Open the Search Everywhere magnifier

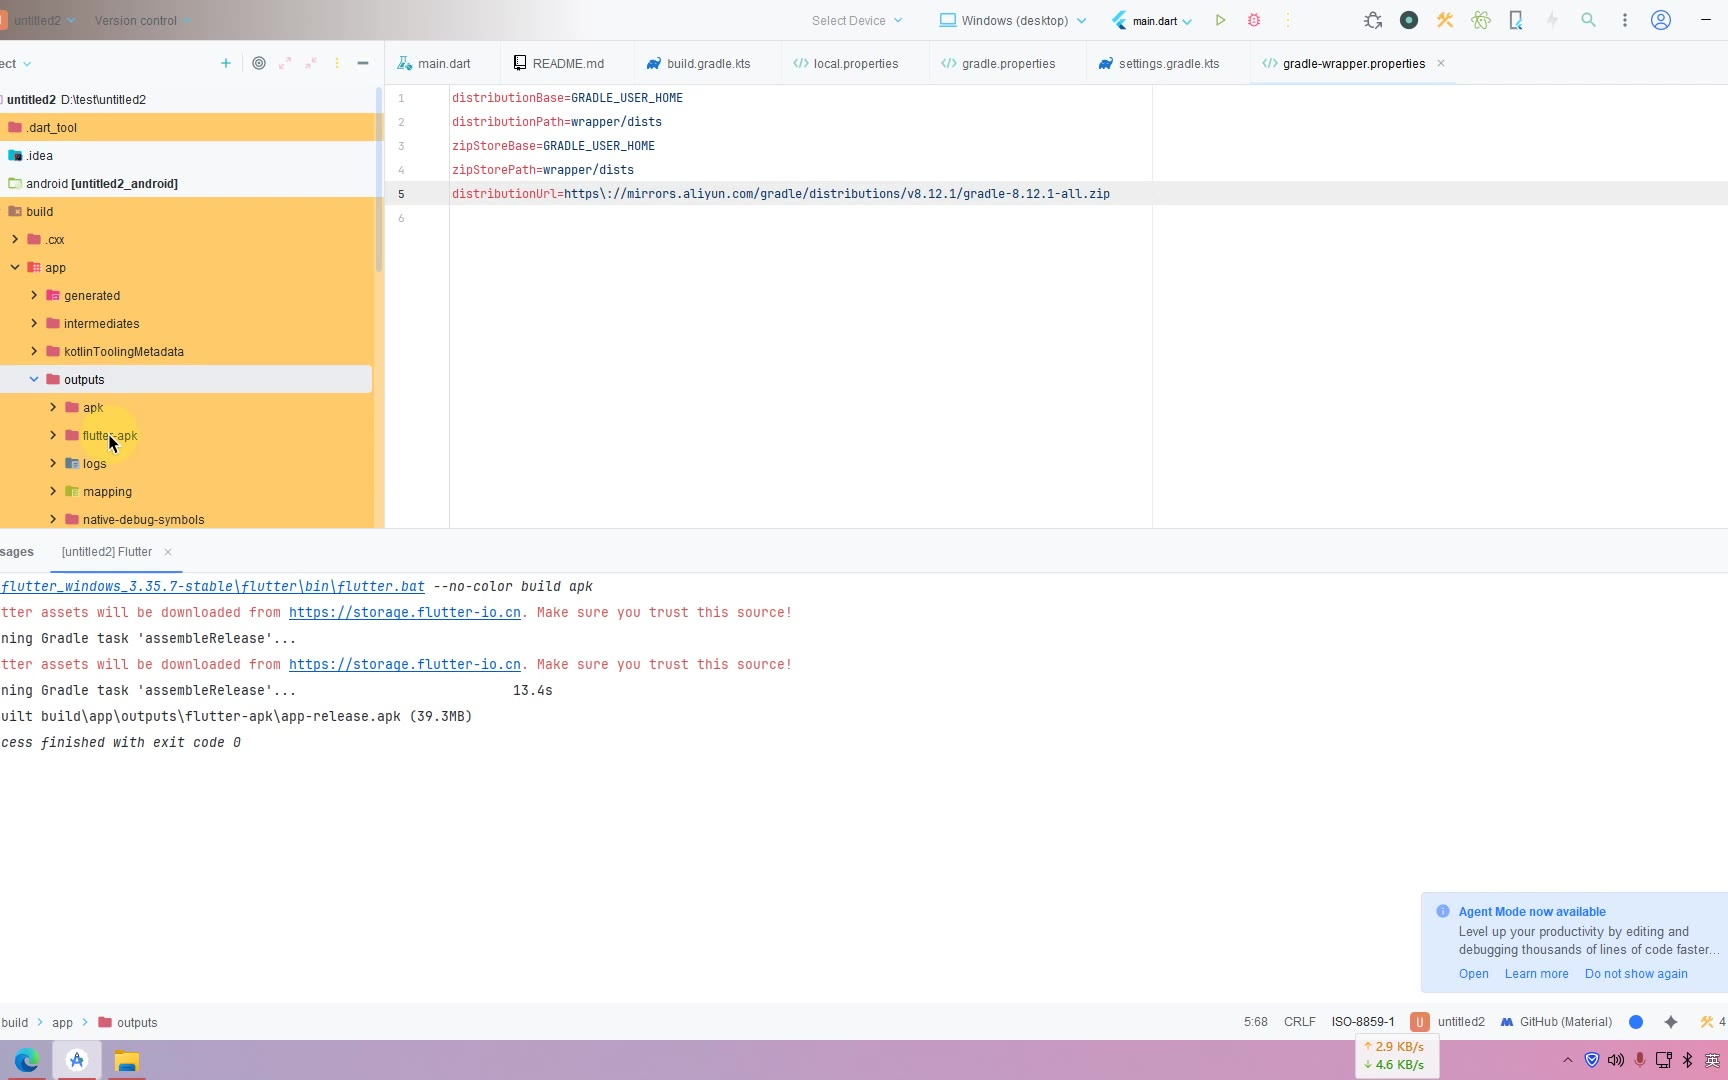[x=1588, y=20]
